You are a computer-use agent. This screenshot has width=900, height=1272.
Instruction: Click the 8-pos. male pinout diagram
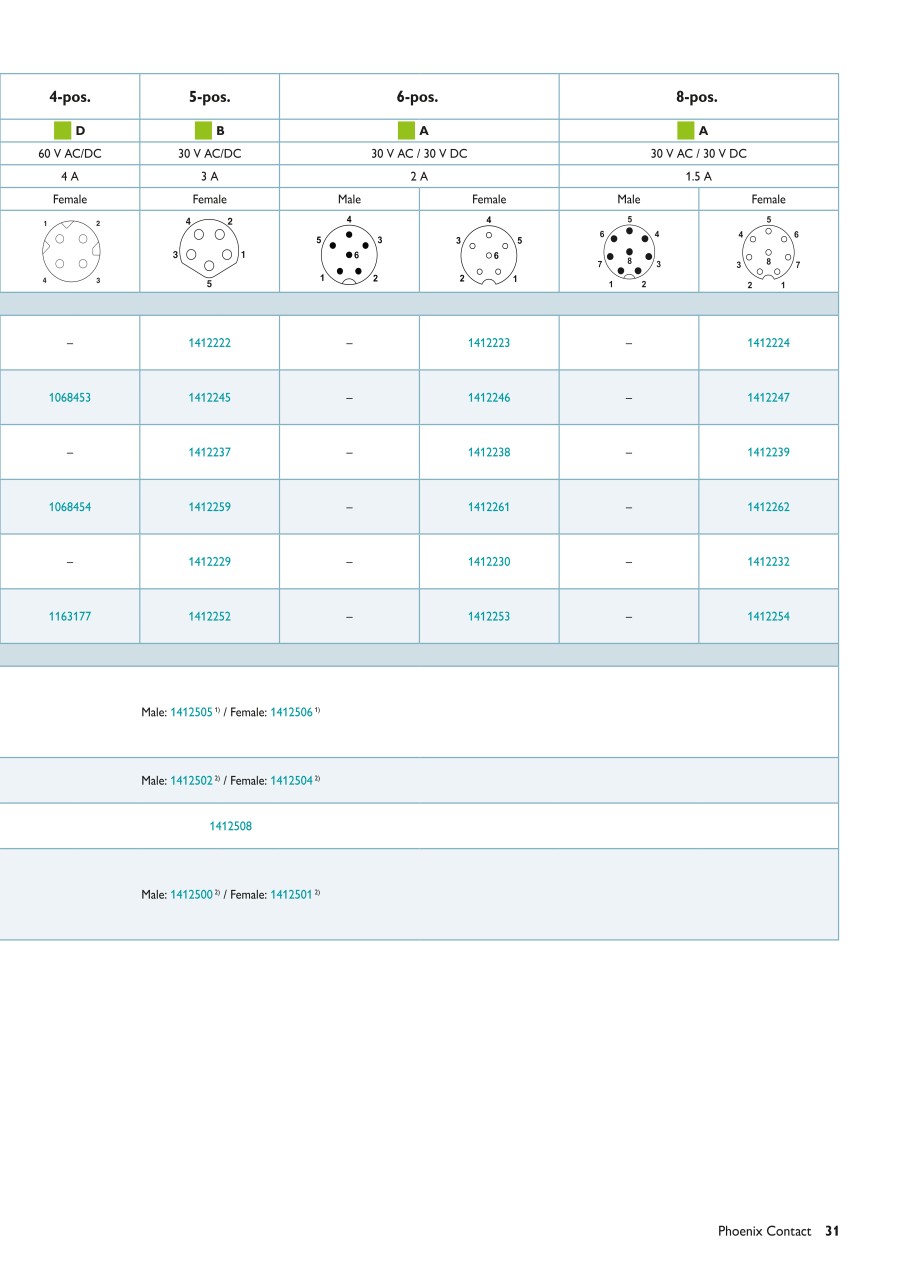coord(629,252)
